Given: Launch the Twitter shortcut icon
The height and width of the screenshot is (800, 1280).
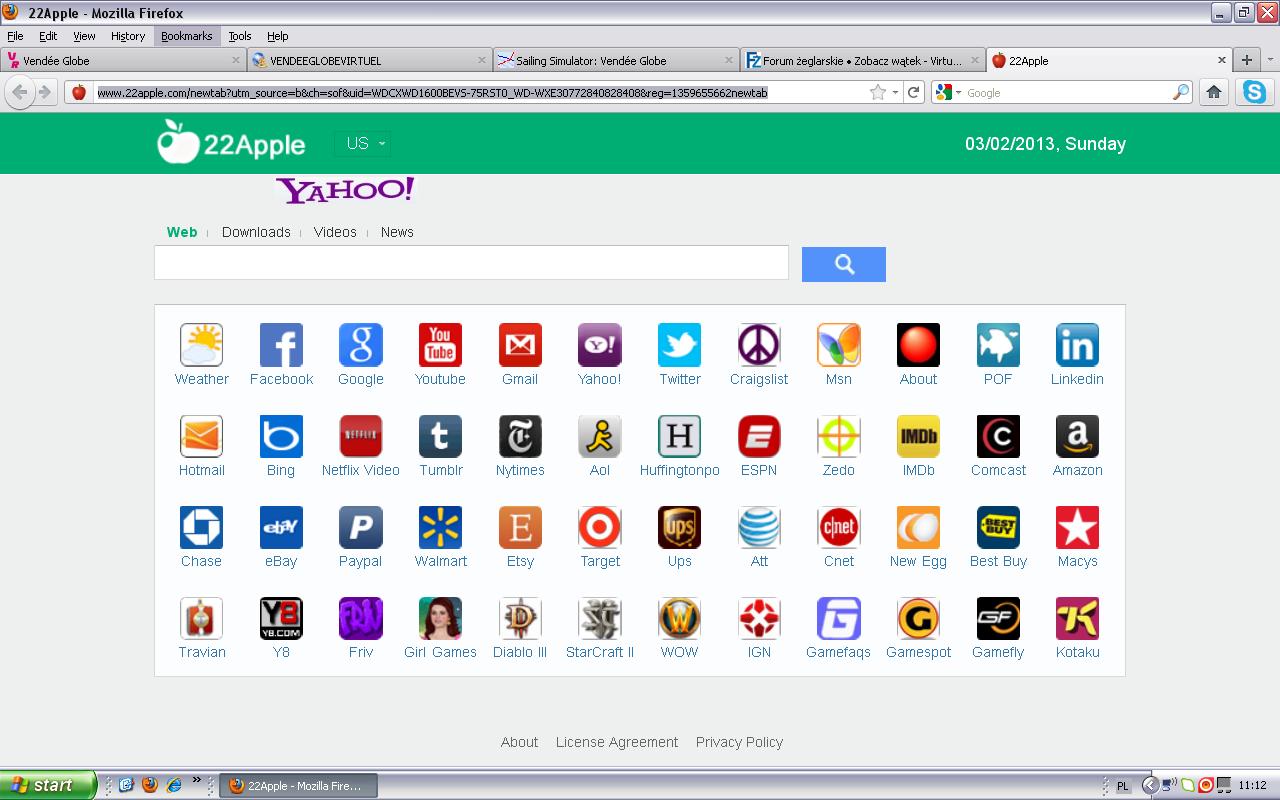Looking at the screenshot, I should coord(679,345).
